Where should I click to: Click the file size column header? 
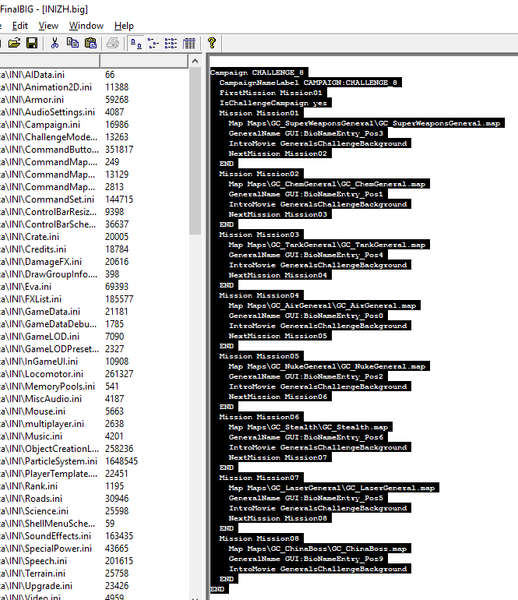coord(144,61)
